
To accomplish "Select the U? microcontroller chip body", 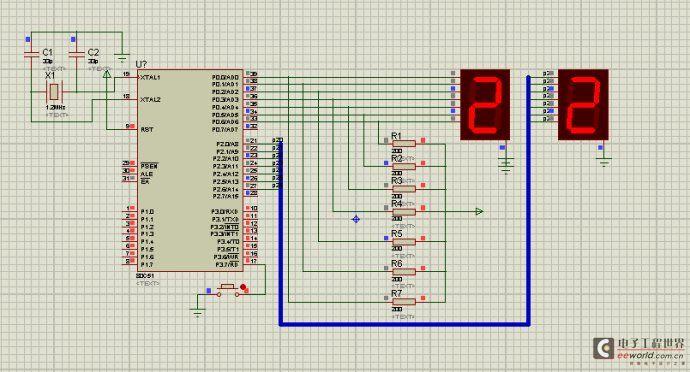I will point(190,170).
